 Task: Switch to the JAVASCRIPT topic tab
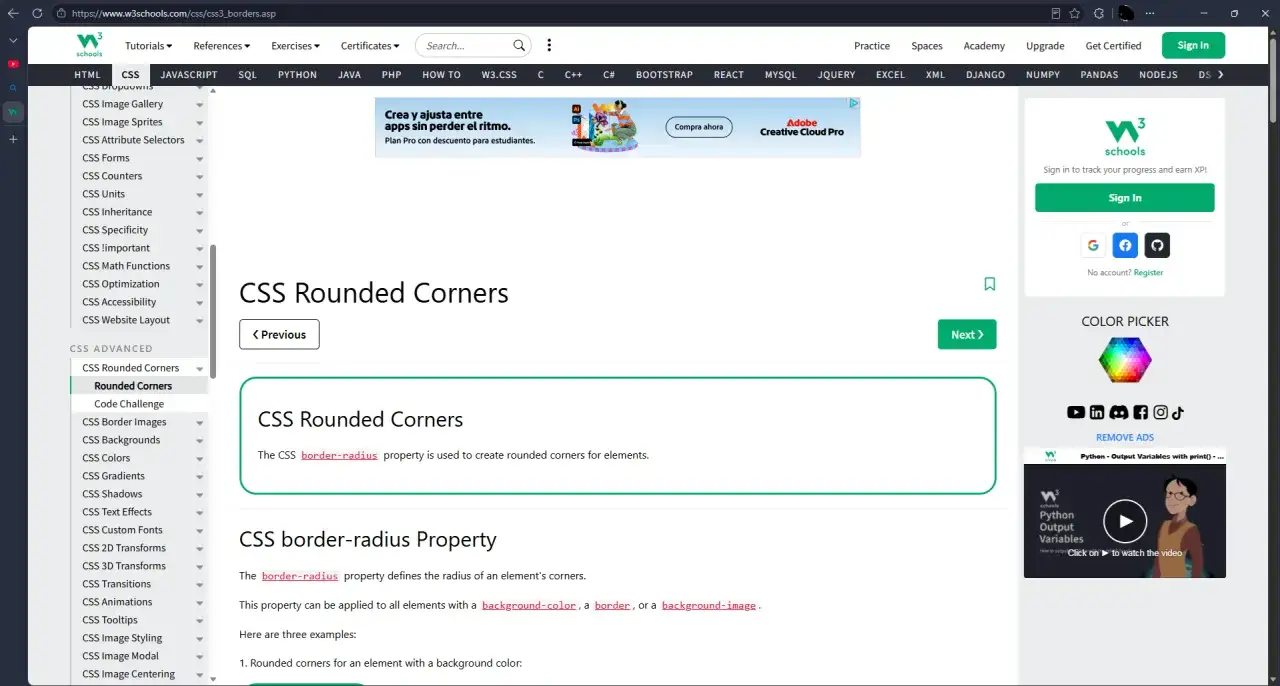click(x=188, y=75)
